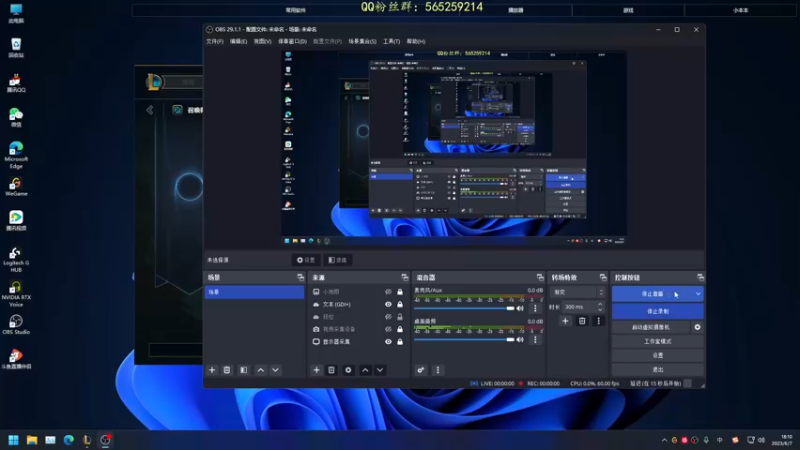The width and height of the screenshot is (800, 450).
Task: Move scene down with arrow icon
Action: tap(276, 370)
